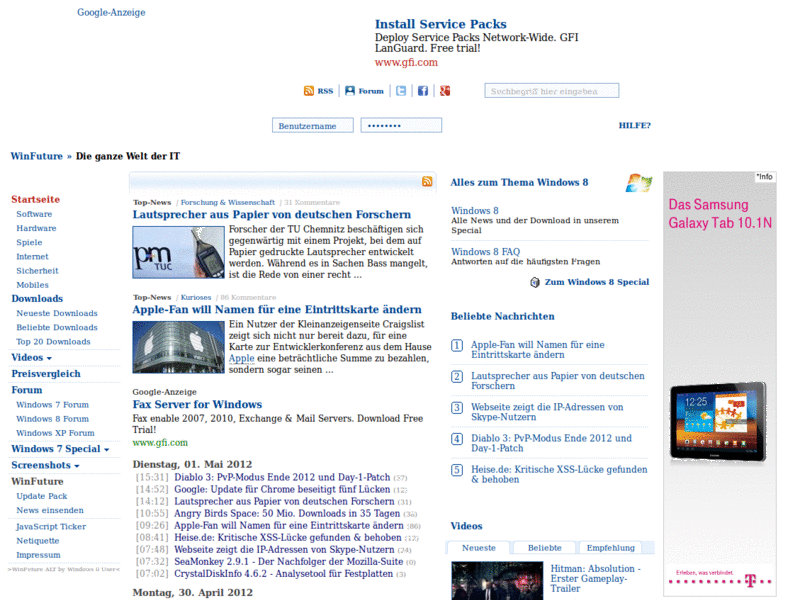Viewport: 800px width, 600px height.
Task: Open Top 20 Downloads link
Action: click(53, 341)
